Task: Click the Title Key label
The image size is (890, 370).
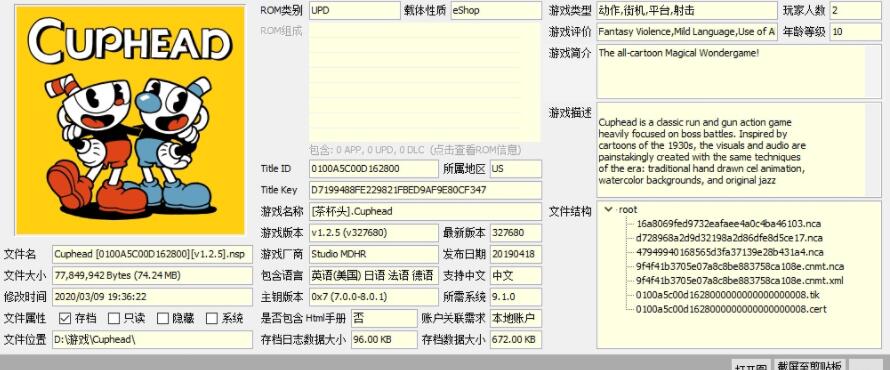Action: tap(279, 190)
